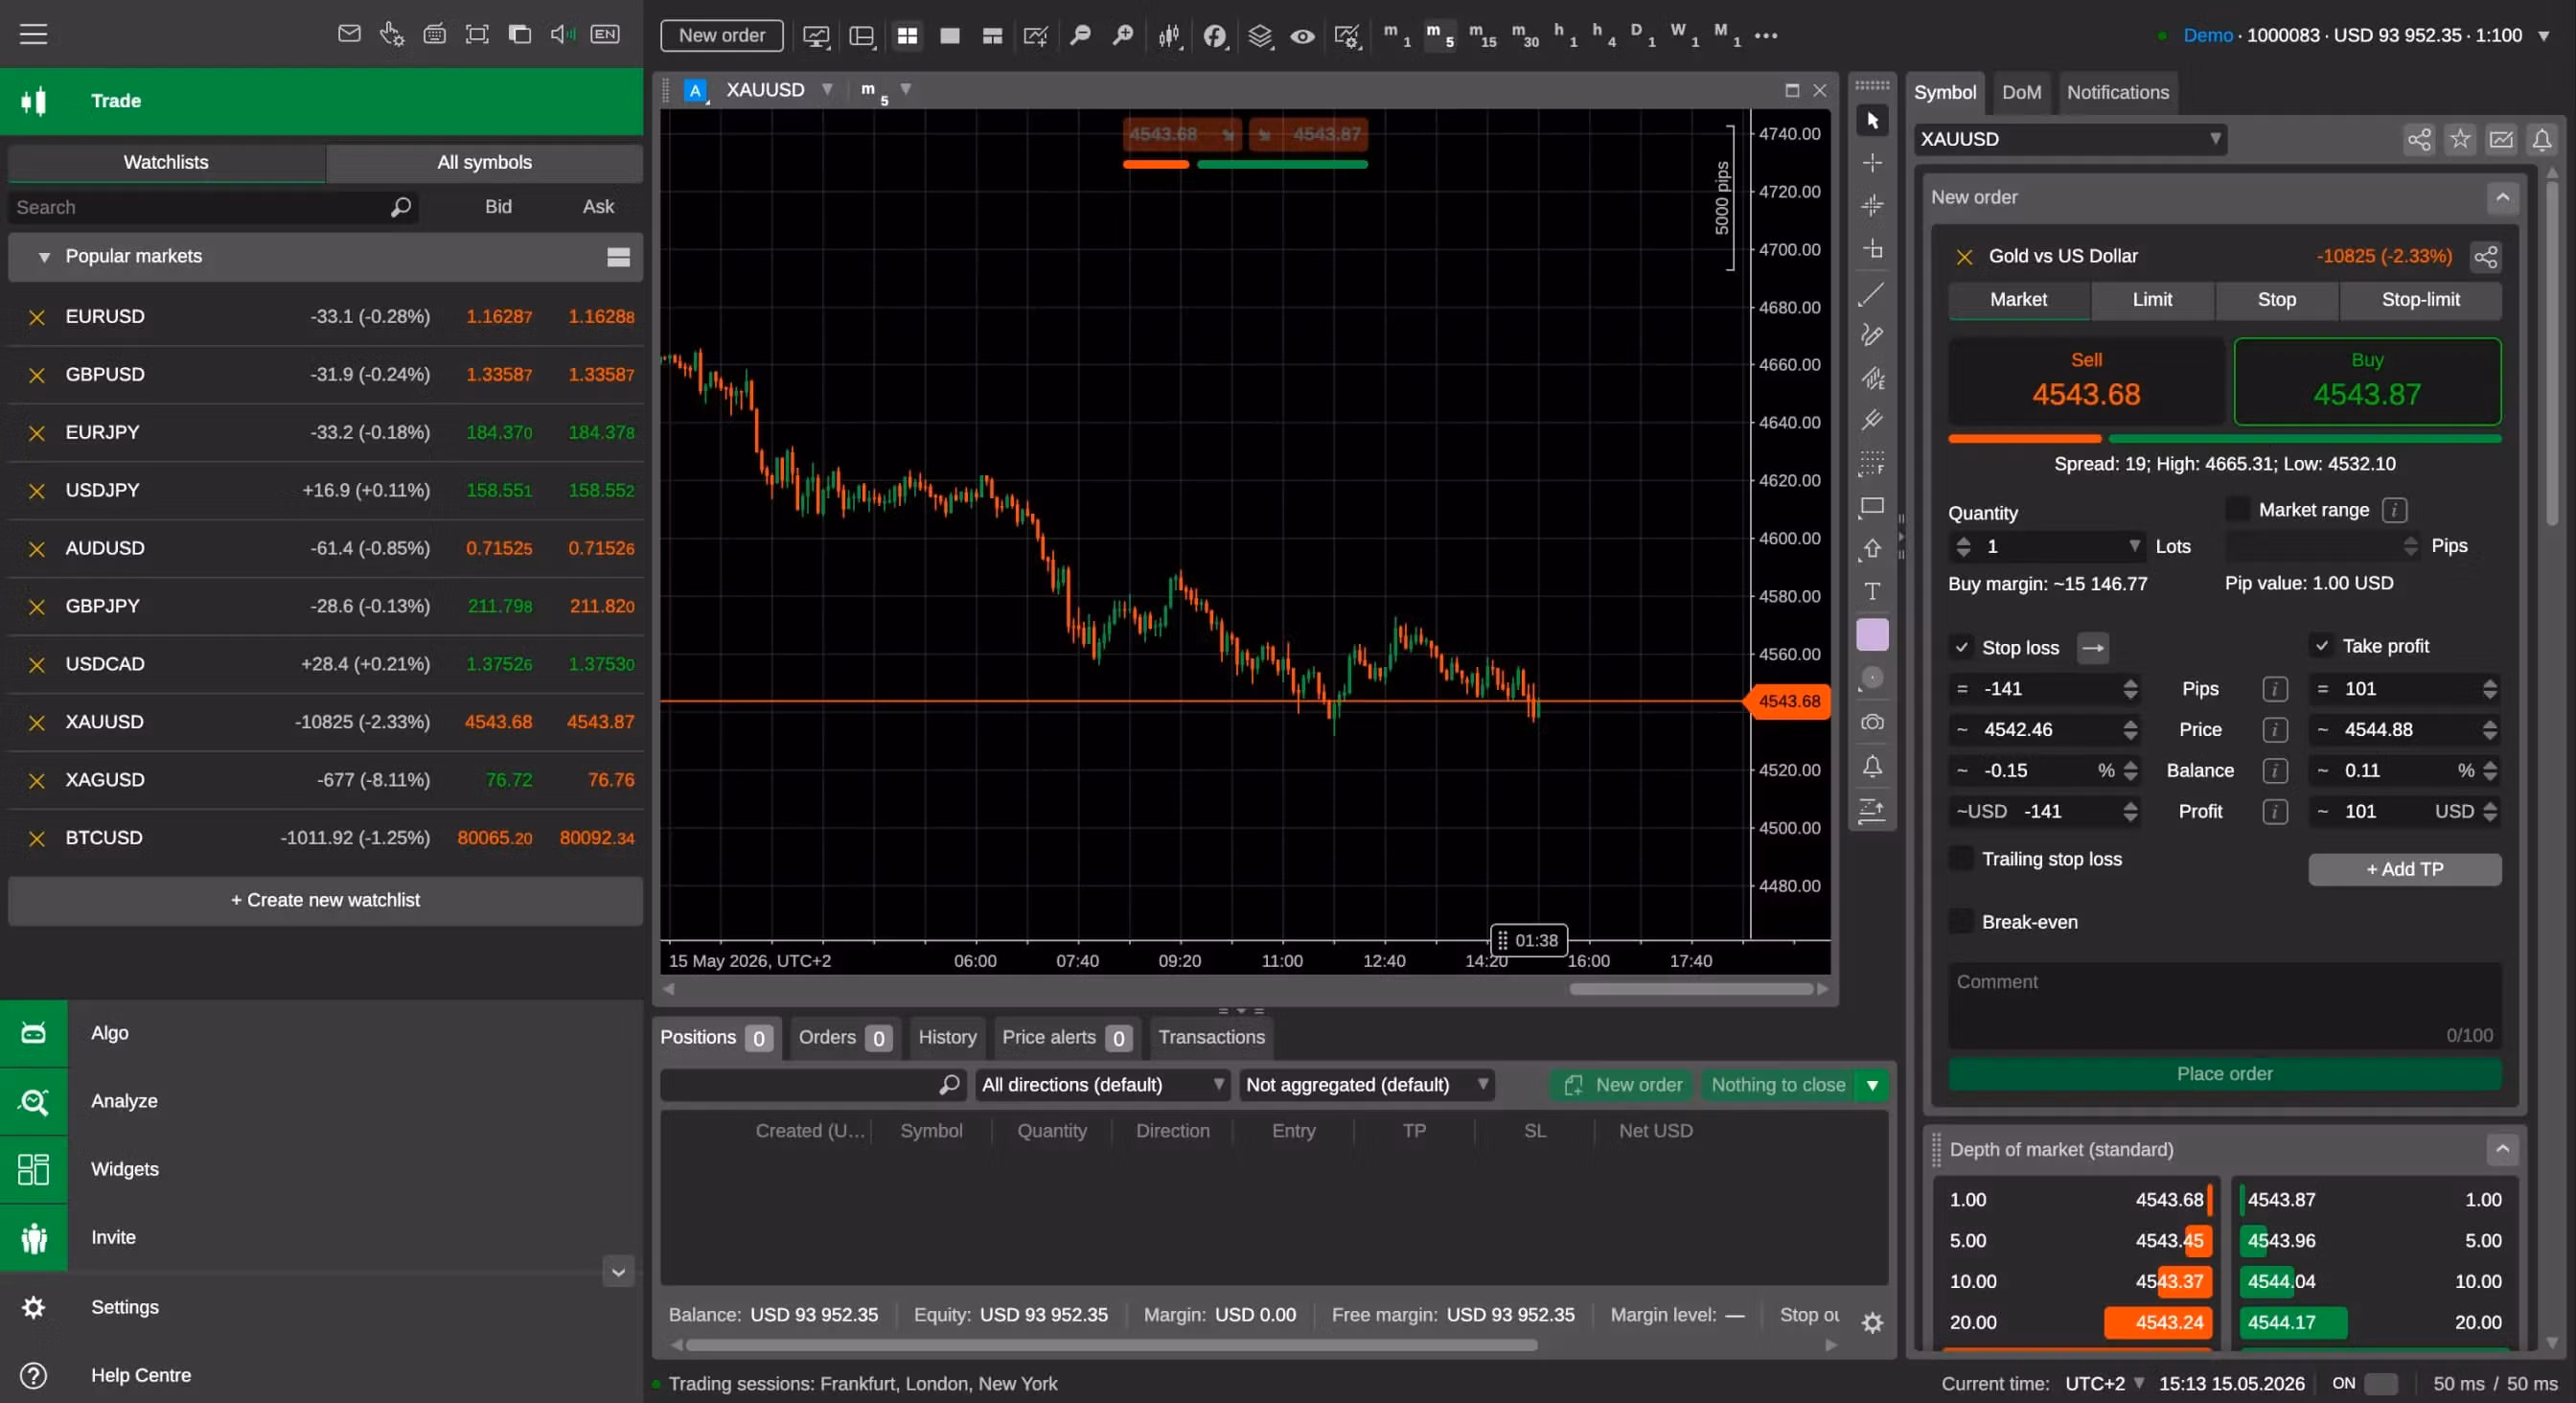Select the crosshair drawing tool
Viewport: 2576px width, 1403px height.
pyautogui.click(x=1872, y=162)
